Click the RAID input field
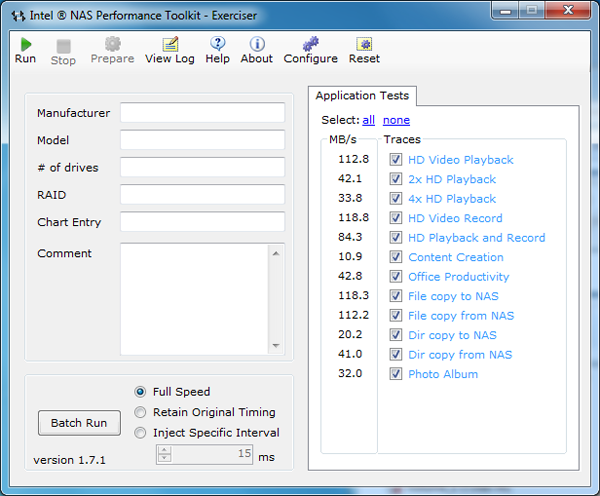This screenshot has width=600, height=496. [202, 194]
